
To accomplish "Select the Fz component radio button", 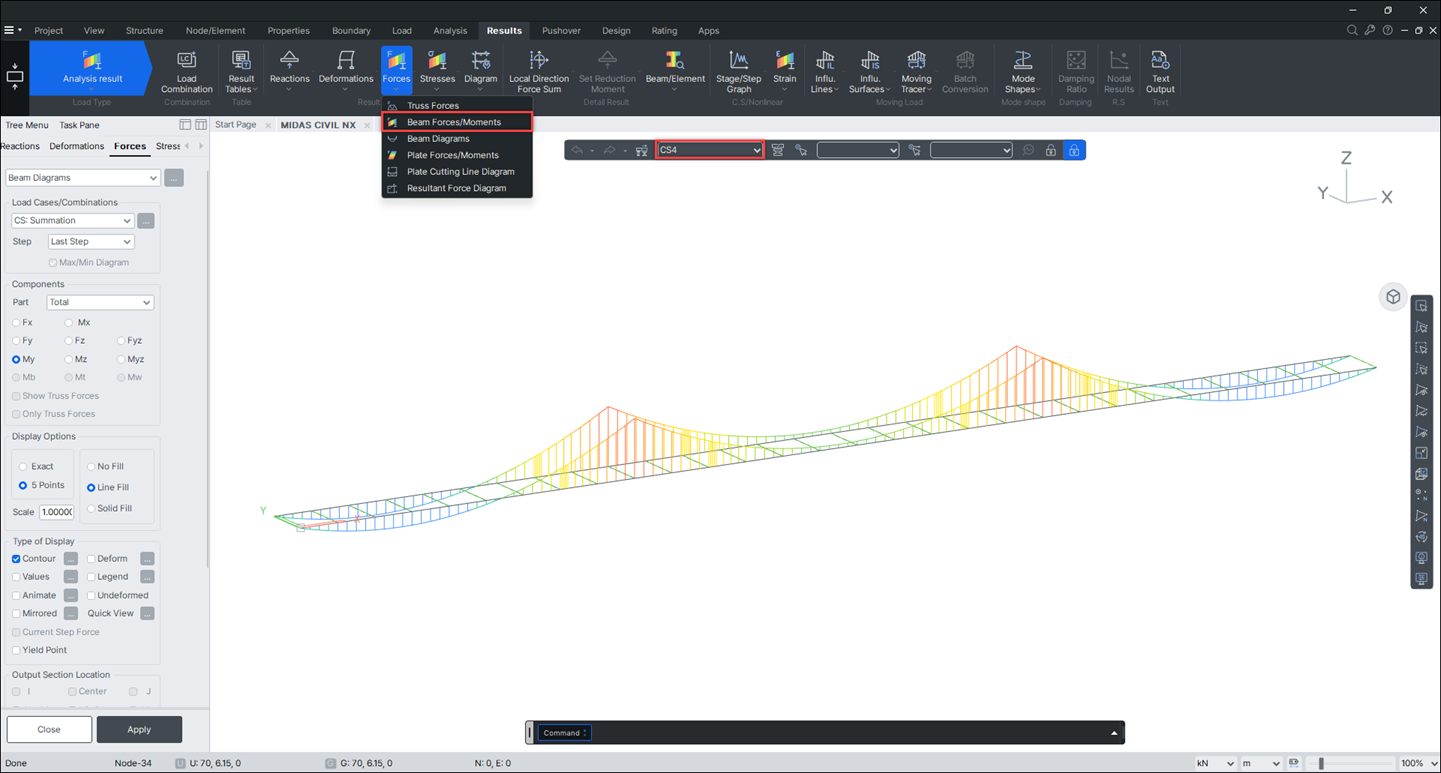I will [68, 341].
